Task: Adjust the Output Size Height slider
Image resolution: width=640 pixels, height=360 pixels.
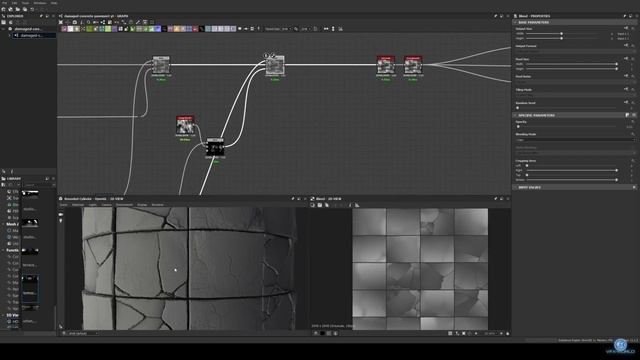Action: point(562,38)
